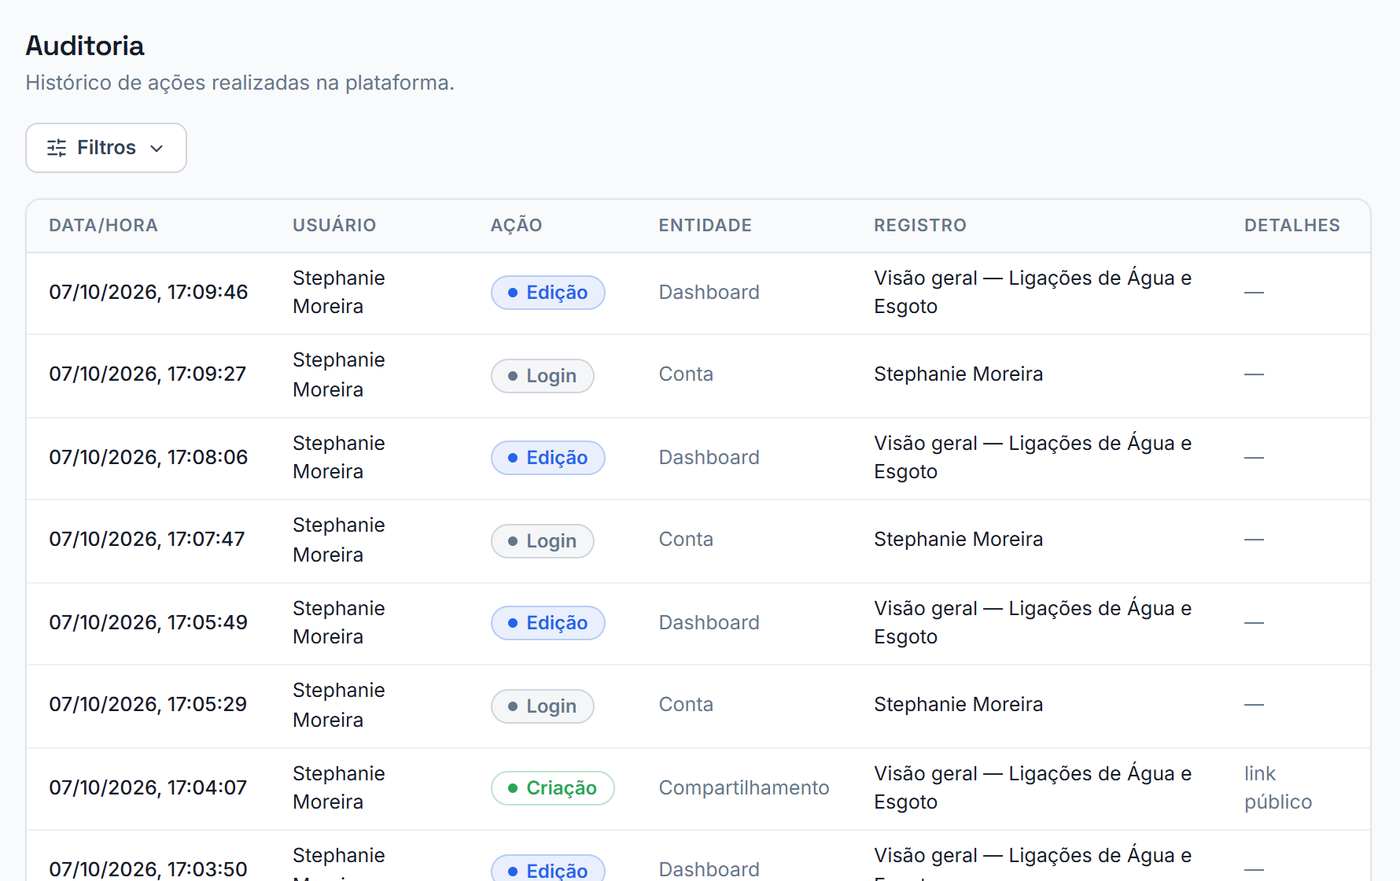The height and width of the screenshot is (881, 1400).
Task: Click the ENTIDADE column header
Action: [x=705, y=225]
